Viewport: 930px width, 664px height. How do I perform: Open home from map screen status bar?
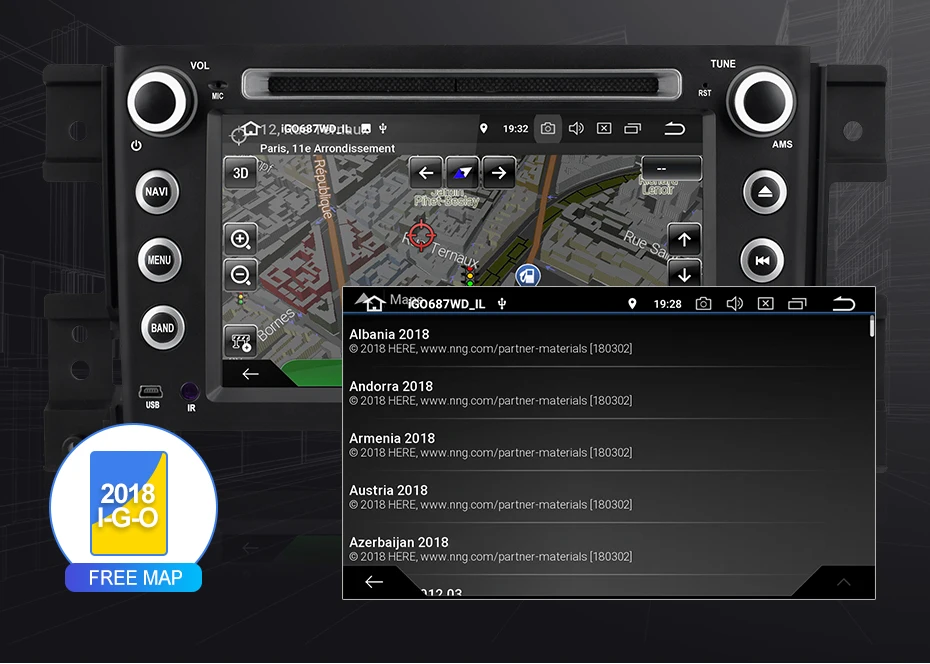click(250, 128)
